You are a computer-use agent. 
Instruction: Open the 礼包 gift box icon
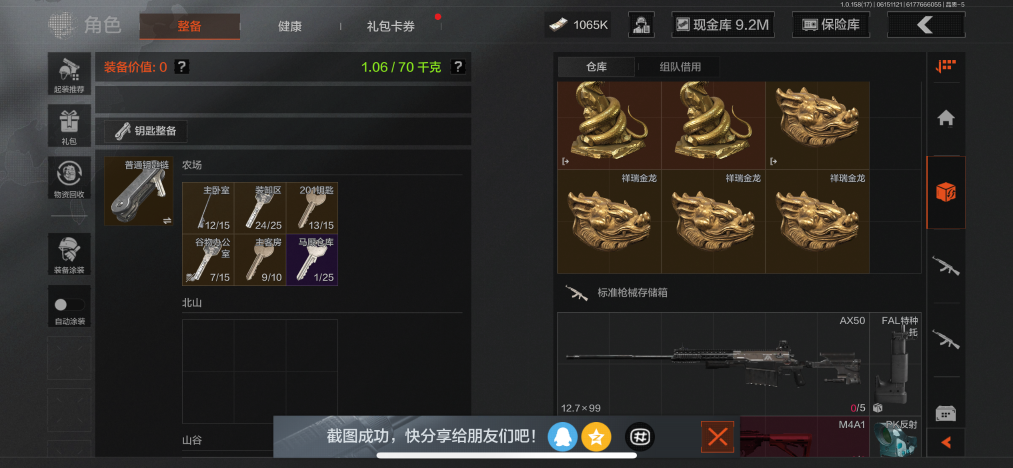69,125
